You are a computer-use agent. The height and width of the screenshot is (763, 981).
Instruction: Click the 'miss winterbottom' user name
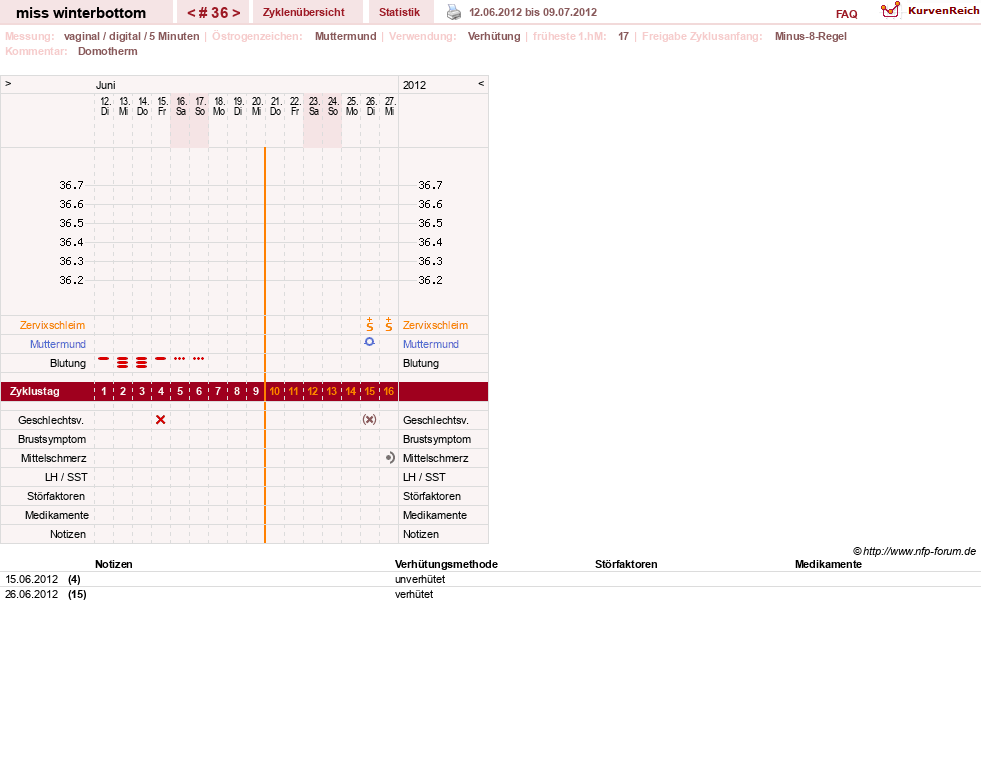pyautogui.click(x=81, y=13)
